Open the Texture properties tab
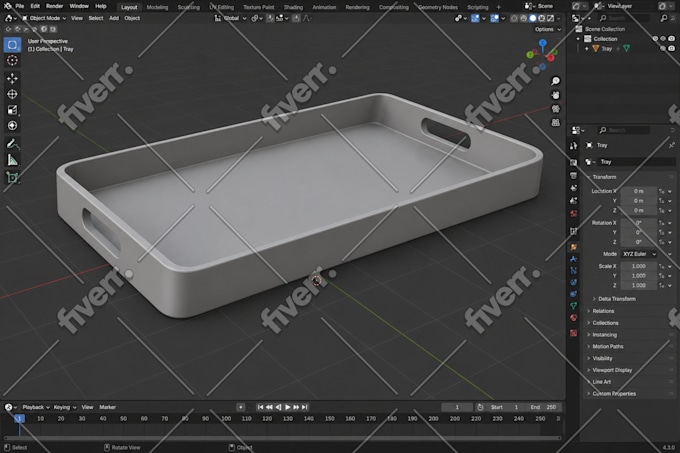 573,333
